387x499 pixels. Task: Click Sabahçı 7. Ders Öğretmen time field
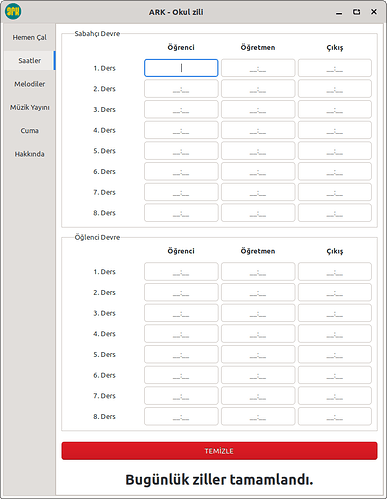[x=258, y=192]
